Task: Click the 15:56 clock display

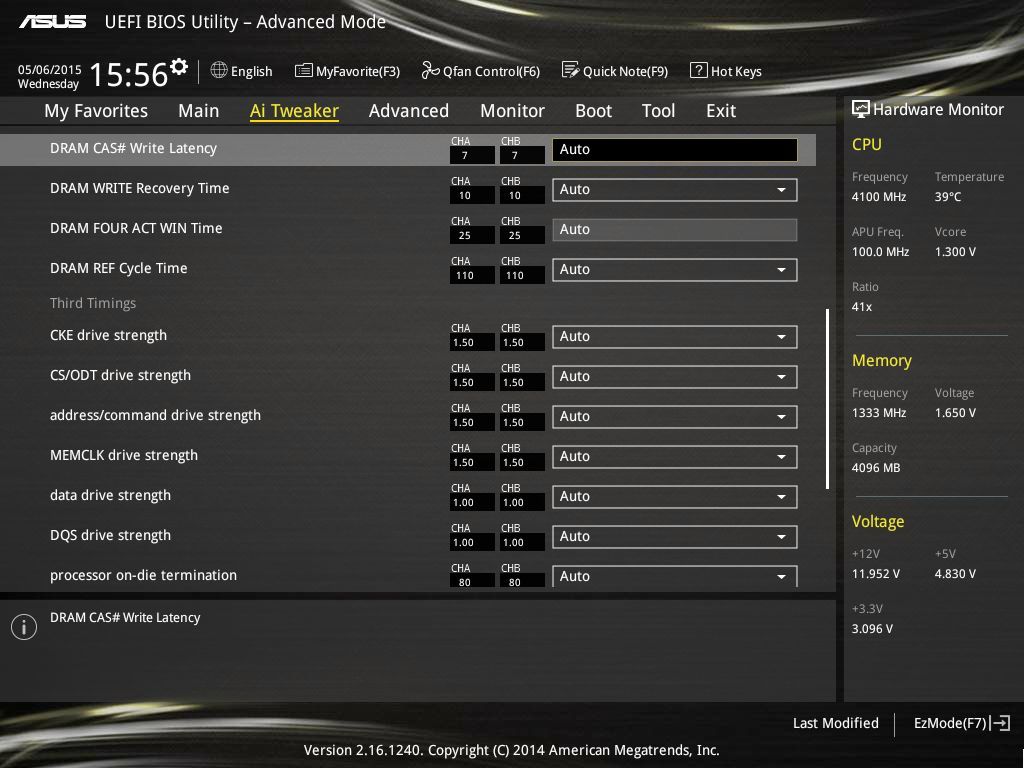Action: click(129, 74)
